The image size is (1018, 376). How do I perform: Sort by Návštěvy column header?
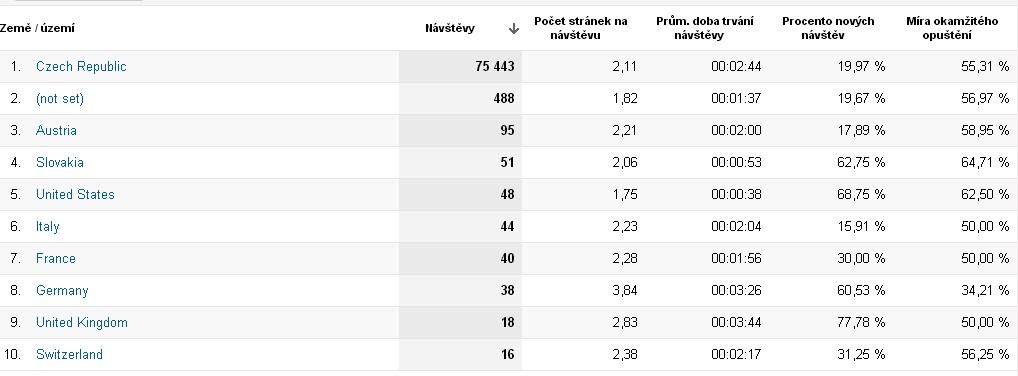tap(450, 29)
